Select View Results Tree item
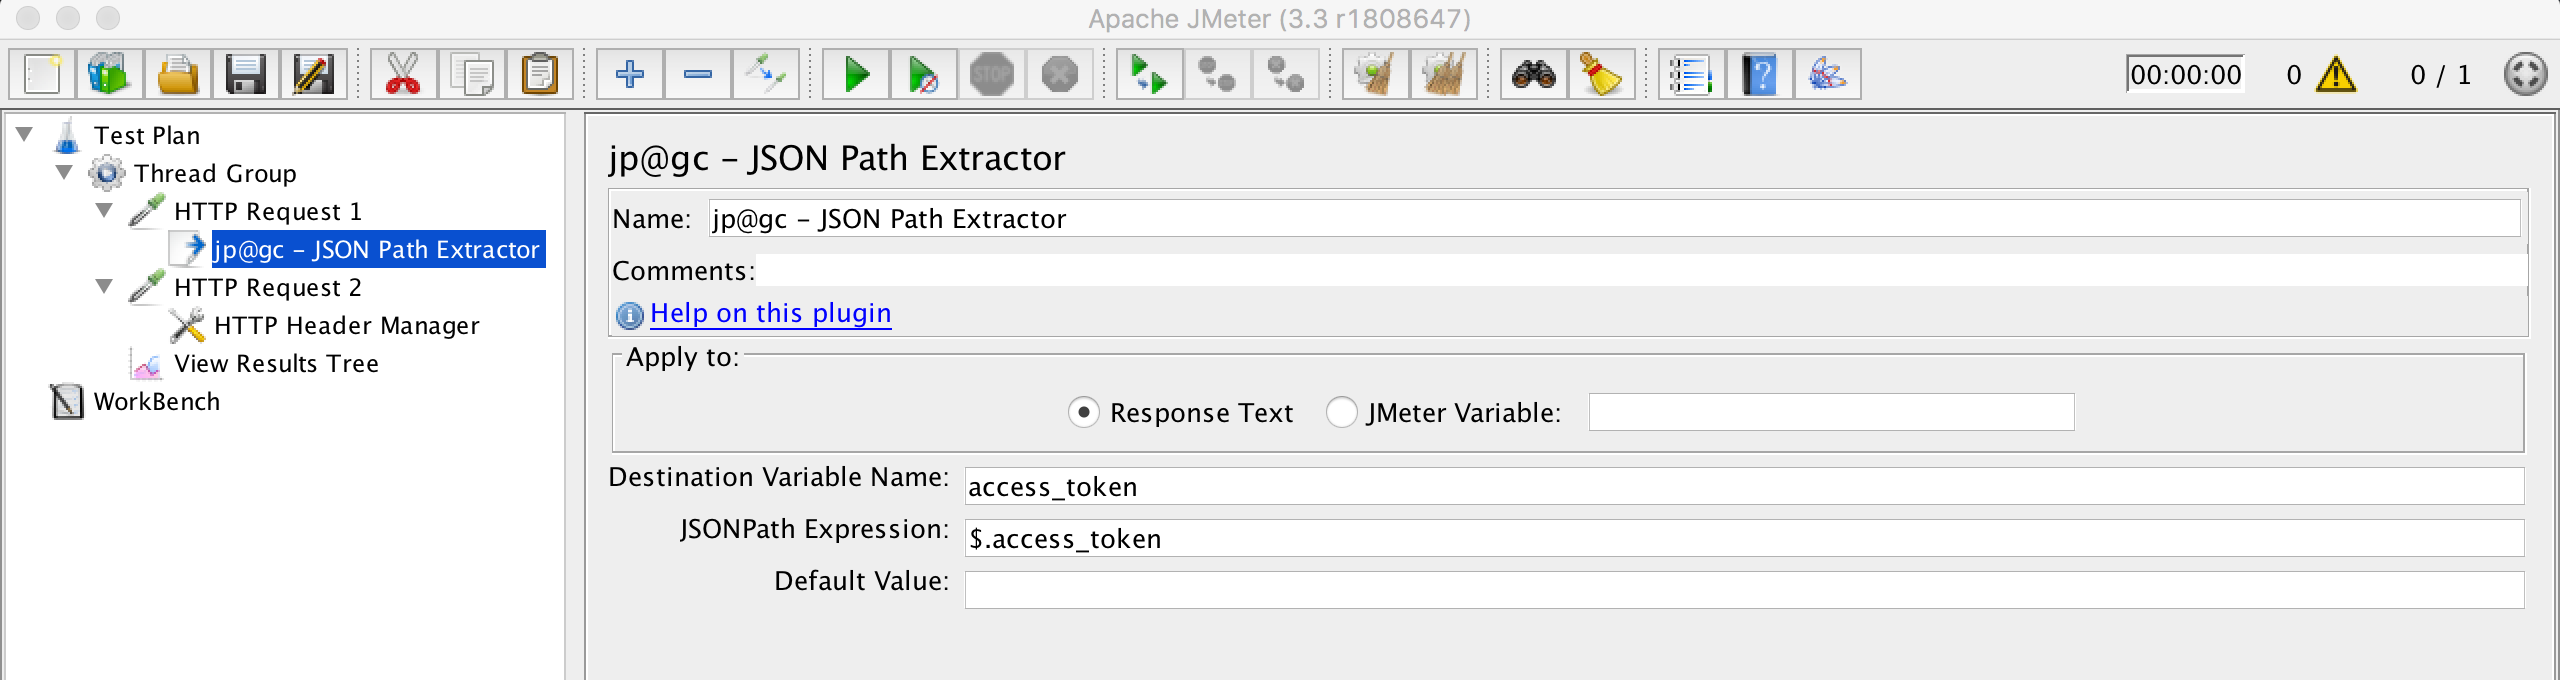2560x680 pixels. coord(276,364)
